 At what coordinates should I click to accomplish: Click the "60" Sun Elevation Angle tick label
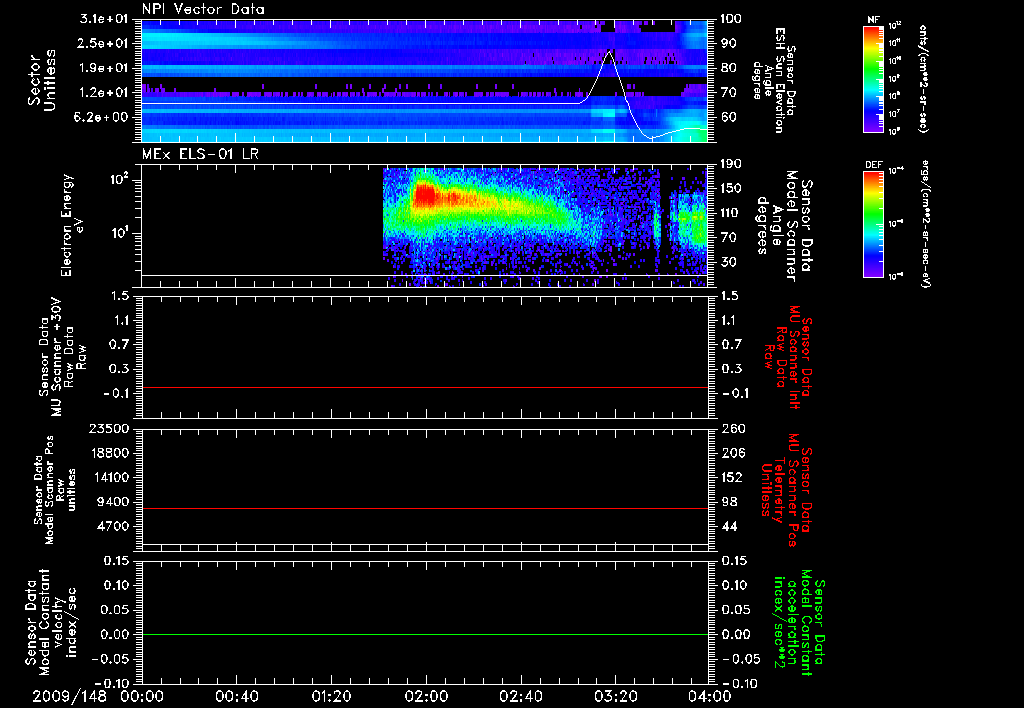tap(728, 117)
